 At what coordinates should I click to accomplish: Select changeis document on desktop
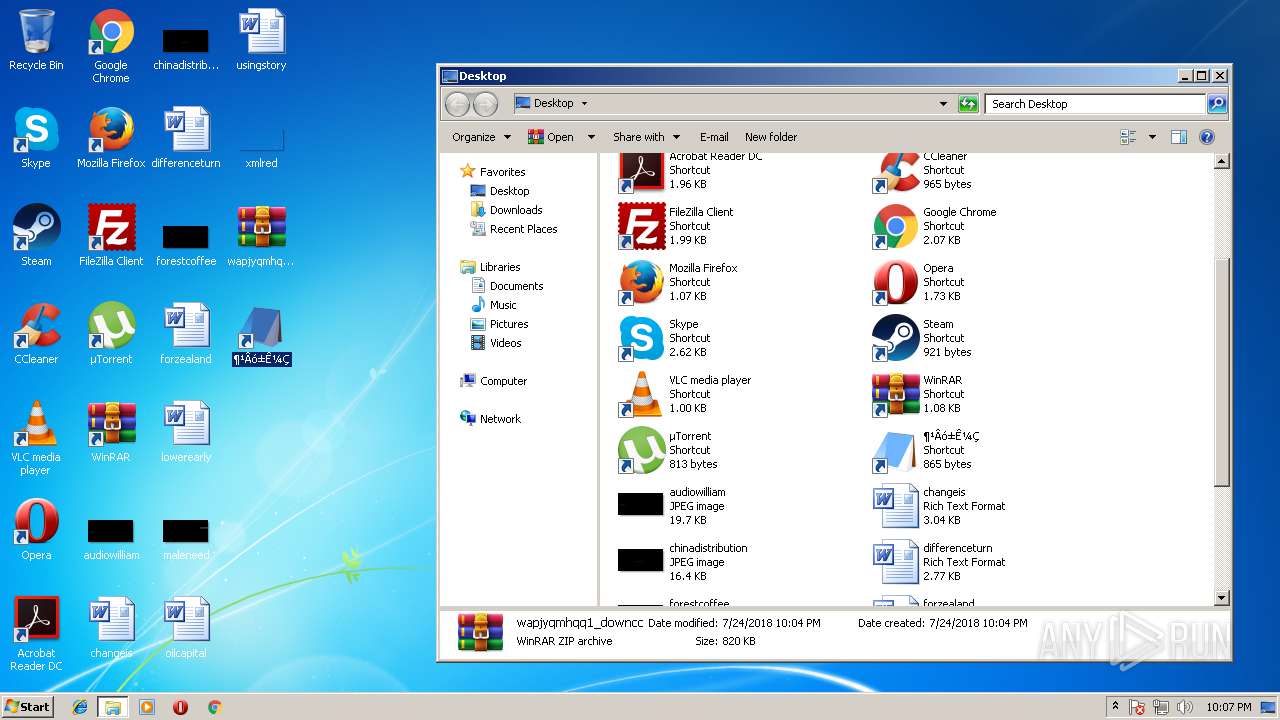coord(111,628)
